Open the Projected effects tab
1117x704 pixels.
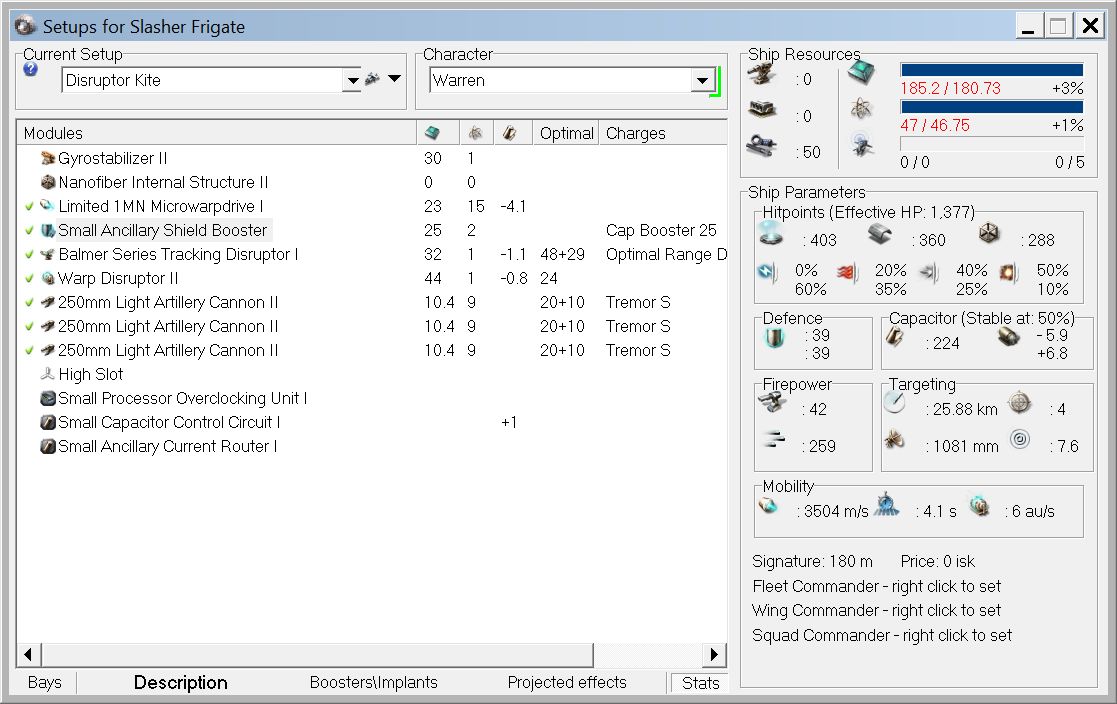pos(567,683)
